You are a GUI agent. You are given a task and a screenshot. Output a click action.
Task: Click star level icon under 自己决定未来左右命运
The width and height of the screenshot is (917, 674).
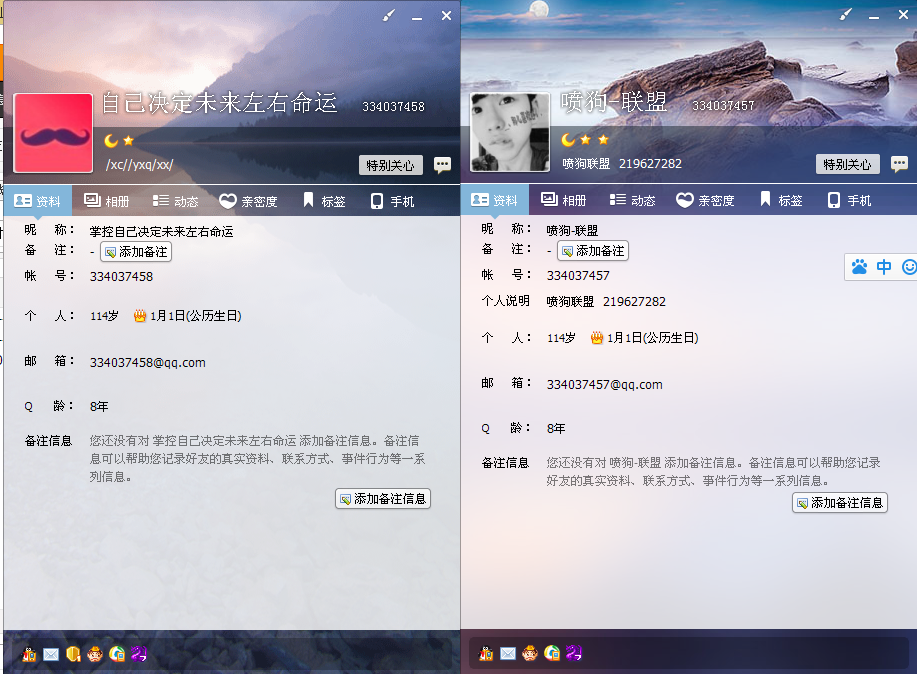pos(129,140)
